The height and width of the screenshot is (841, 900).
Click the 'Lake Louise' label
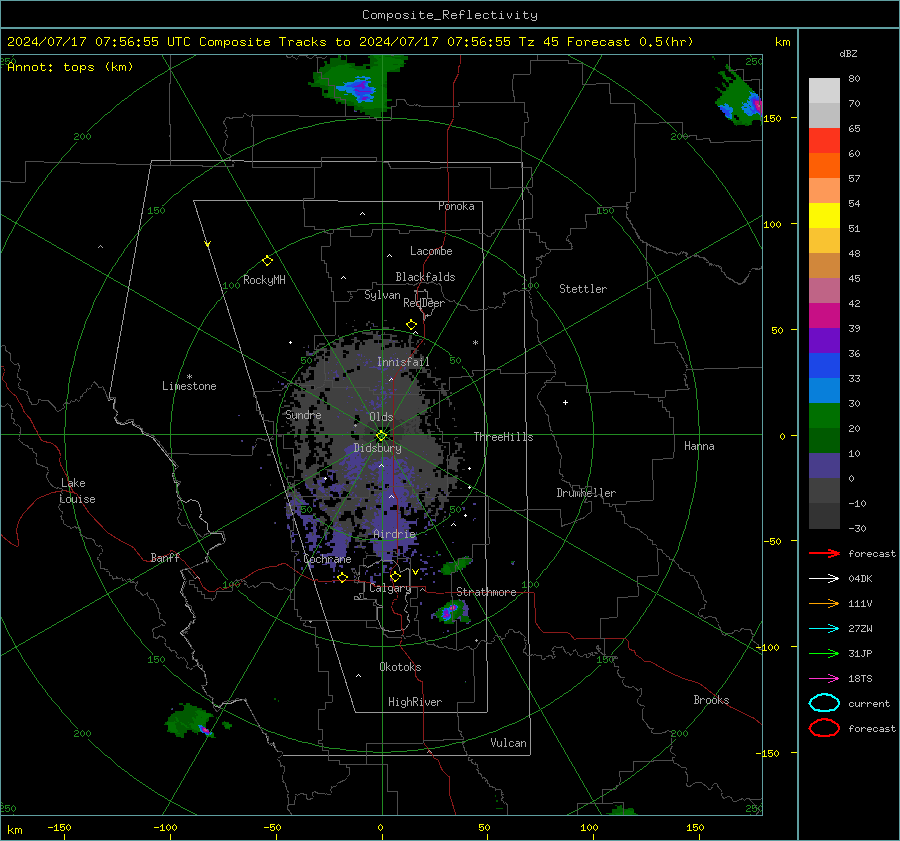[x=77, y=491]
